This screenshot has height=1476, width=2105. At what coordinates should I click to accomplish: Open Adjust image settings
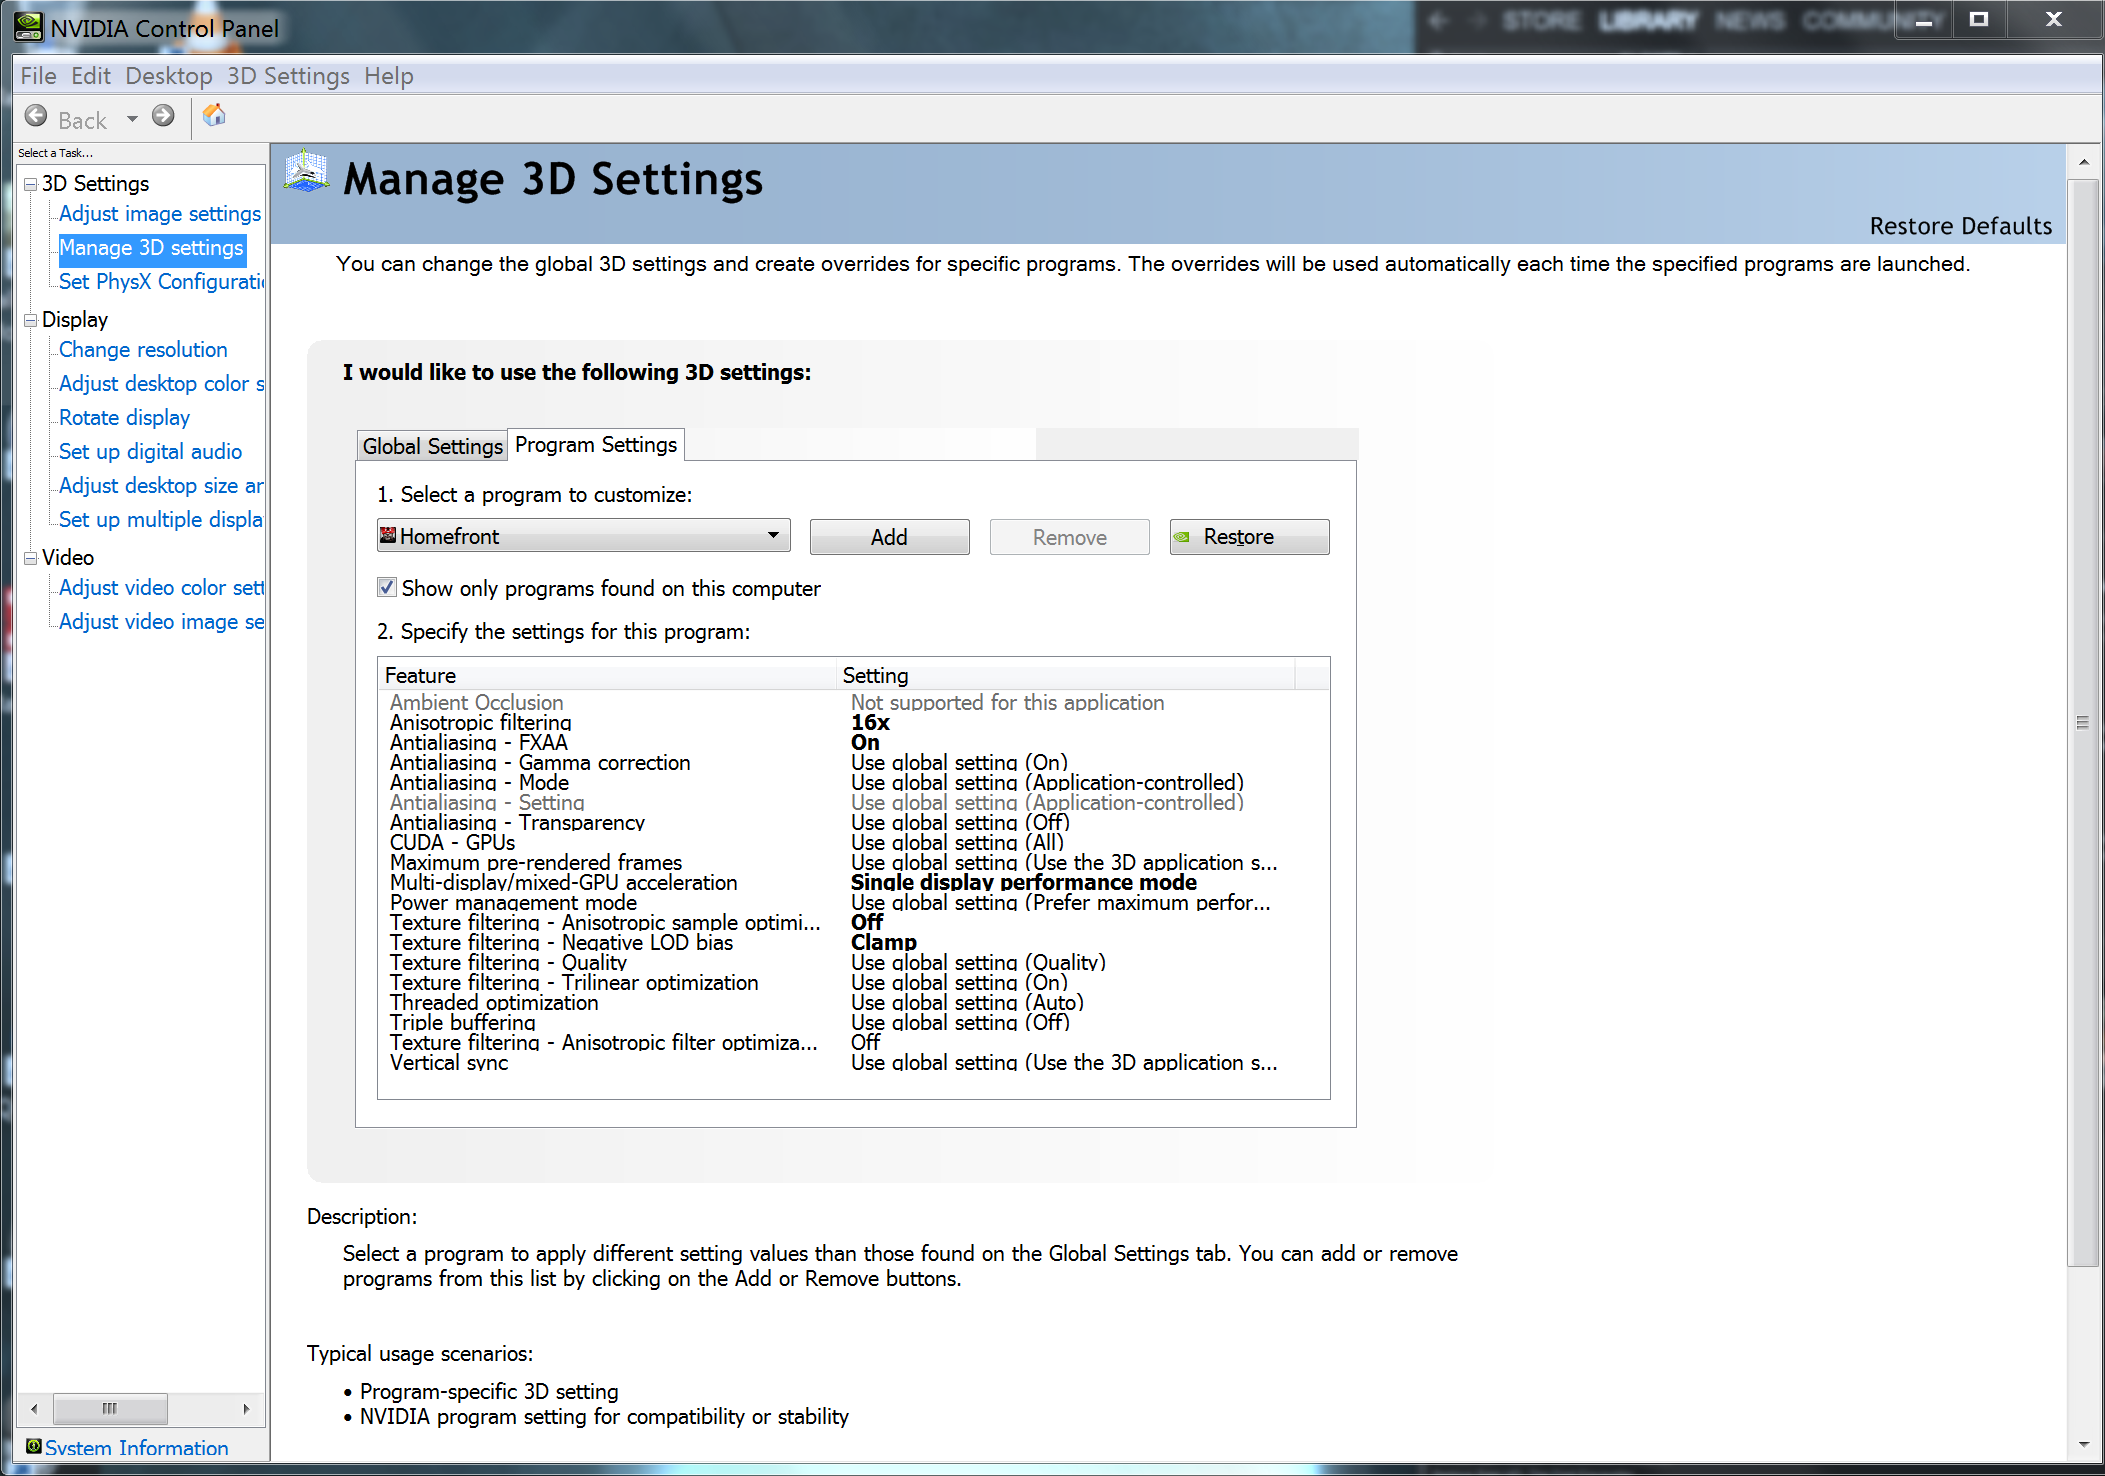pyautogui.click(x=160, y=214)
